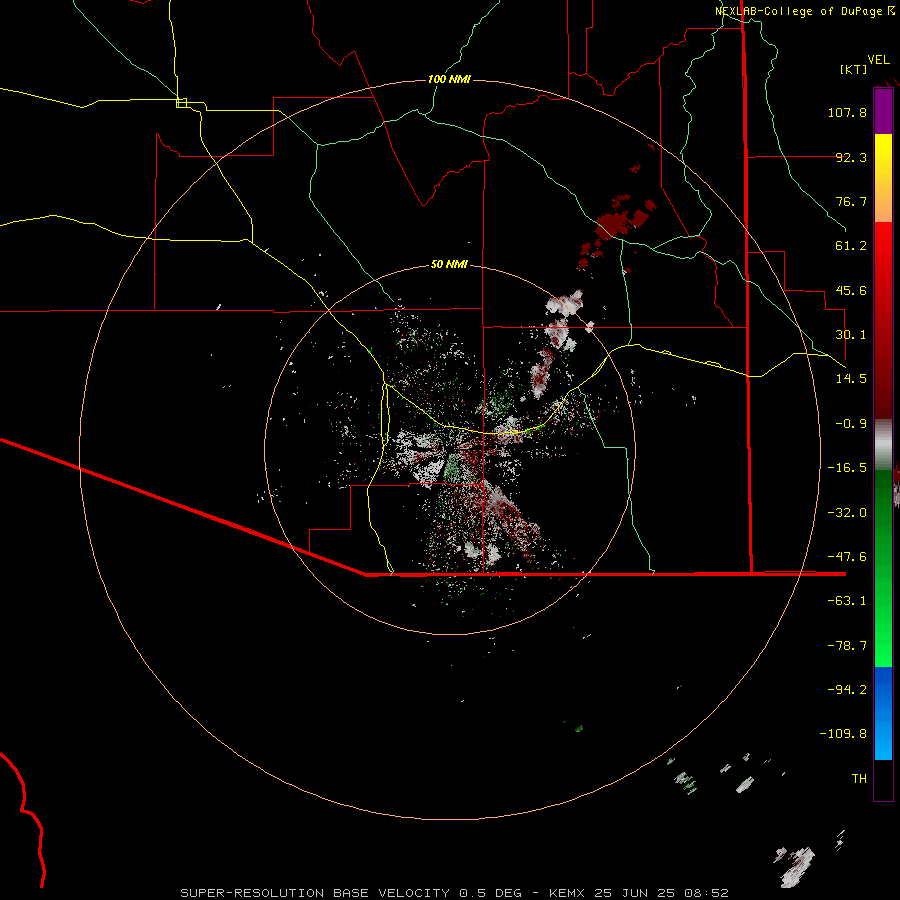Viewport: 900px width, 900px height.
Task: Click the -0.9 velocity scale value
Action: click(851, 424)
